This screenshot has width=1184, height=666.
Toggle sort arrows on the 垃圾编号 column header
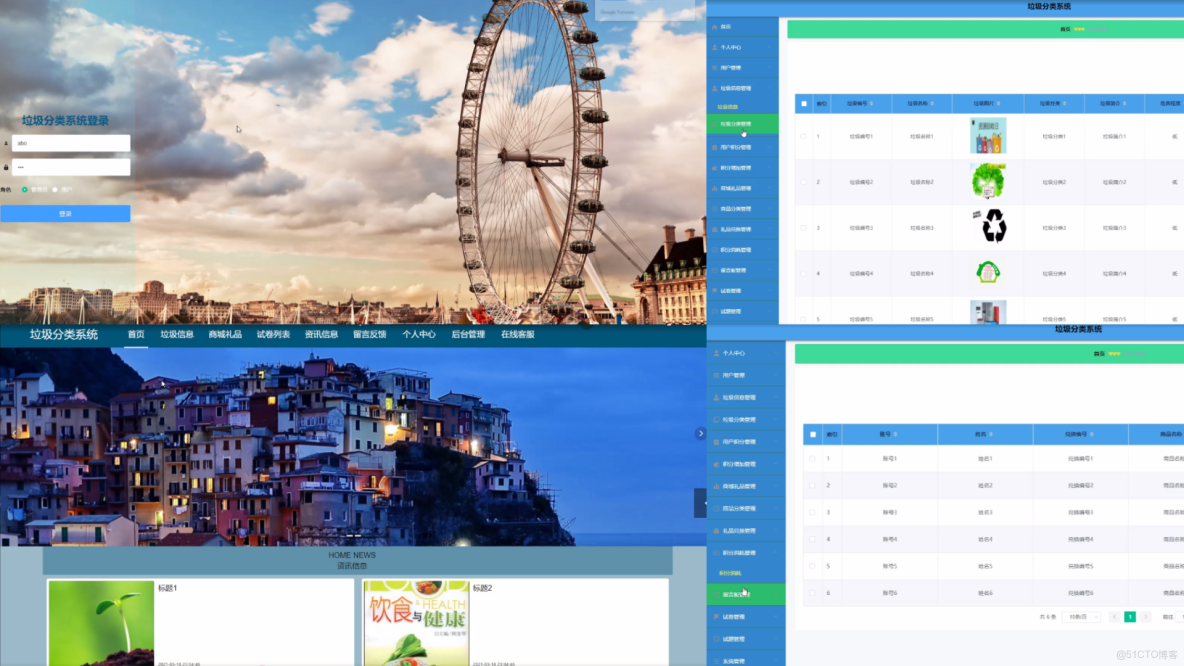pos(871,103)
